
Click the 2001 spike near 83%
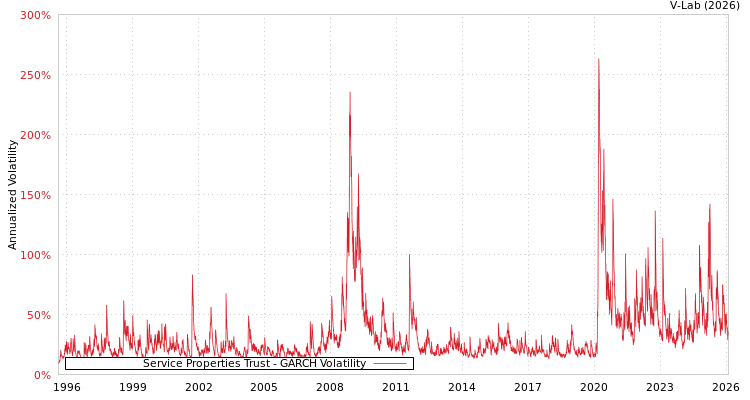coord(192,275)
